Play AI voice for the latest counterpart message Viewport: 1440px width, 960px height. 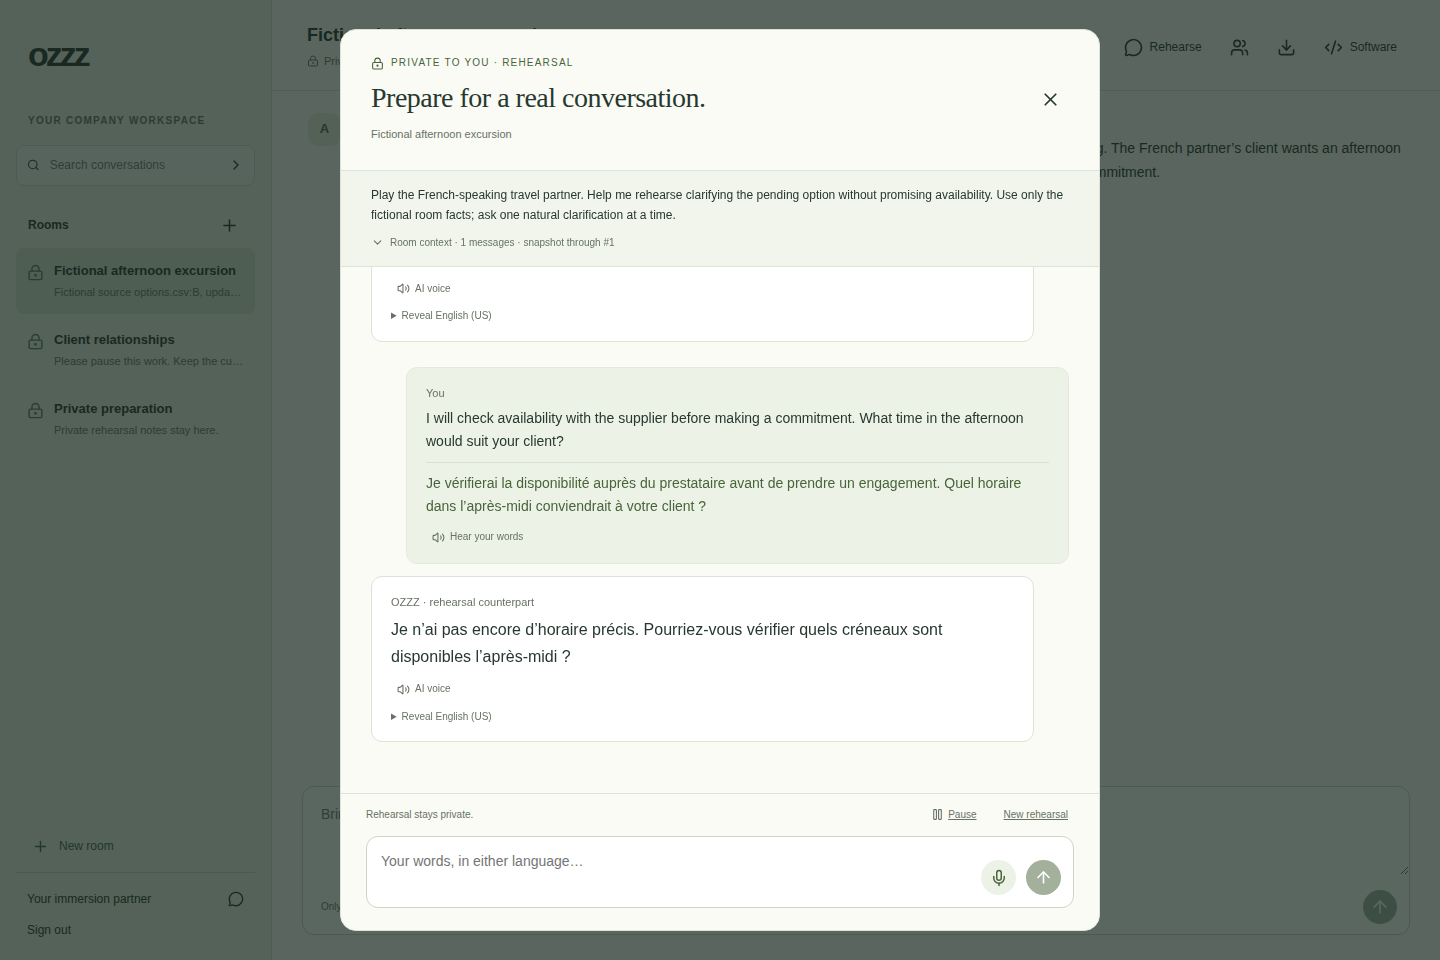(x=423, y=689)
